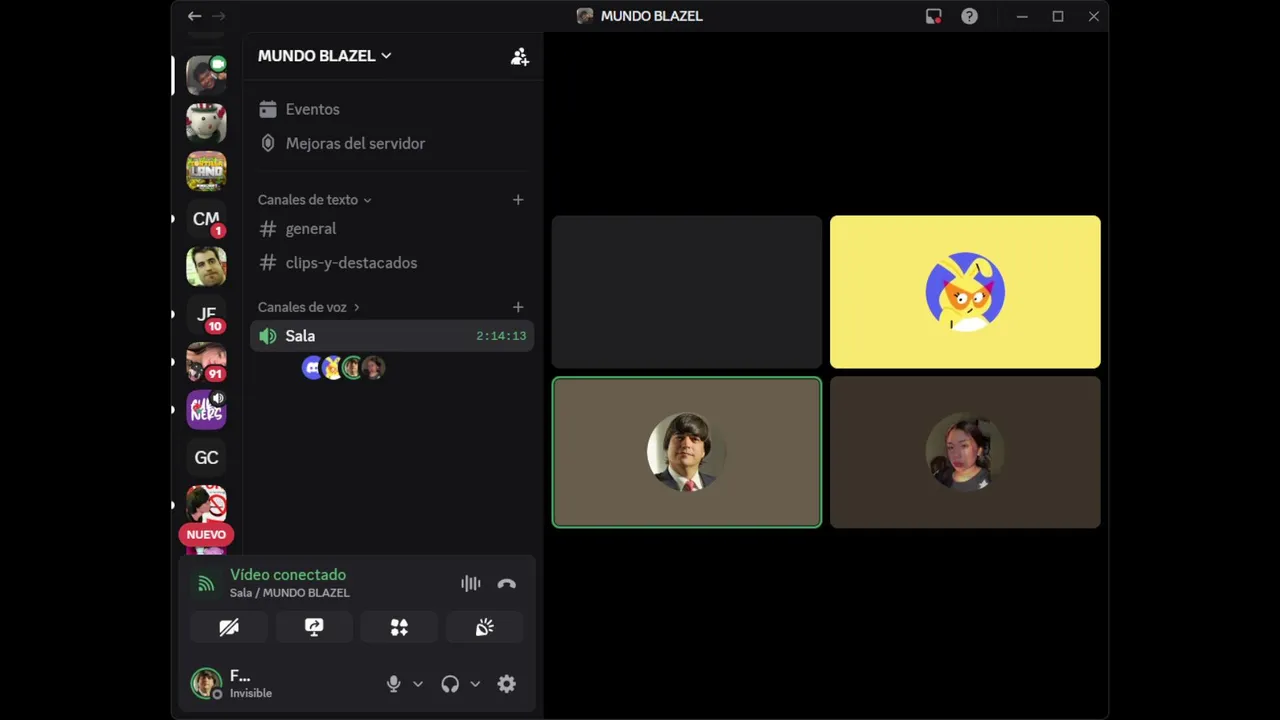
Task: Add a voice channel with the plus icon
Action: [x=518, y=307]
